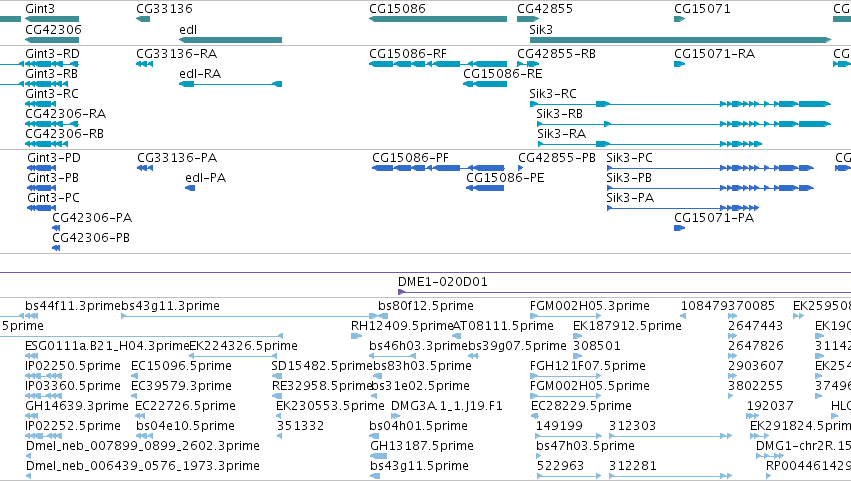The height and width of the screenshot is (481, 851).
Task: Open the CG15071 gene label
Action: coord(702,9)
